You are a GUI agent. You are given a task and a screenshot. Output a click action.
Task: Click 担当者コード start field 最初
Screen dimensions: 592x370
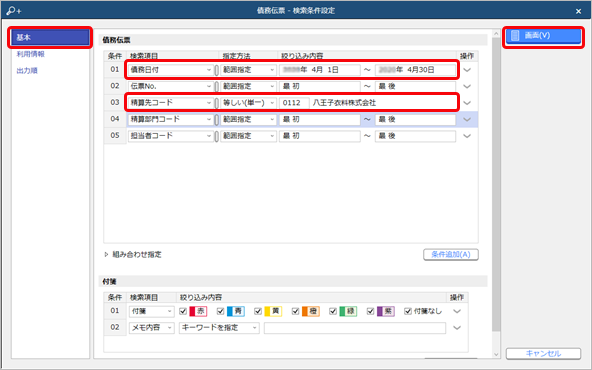pos(320,136)
